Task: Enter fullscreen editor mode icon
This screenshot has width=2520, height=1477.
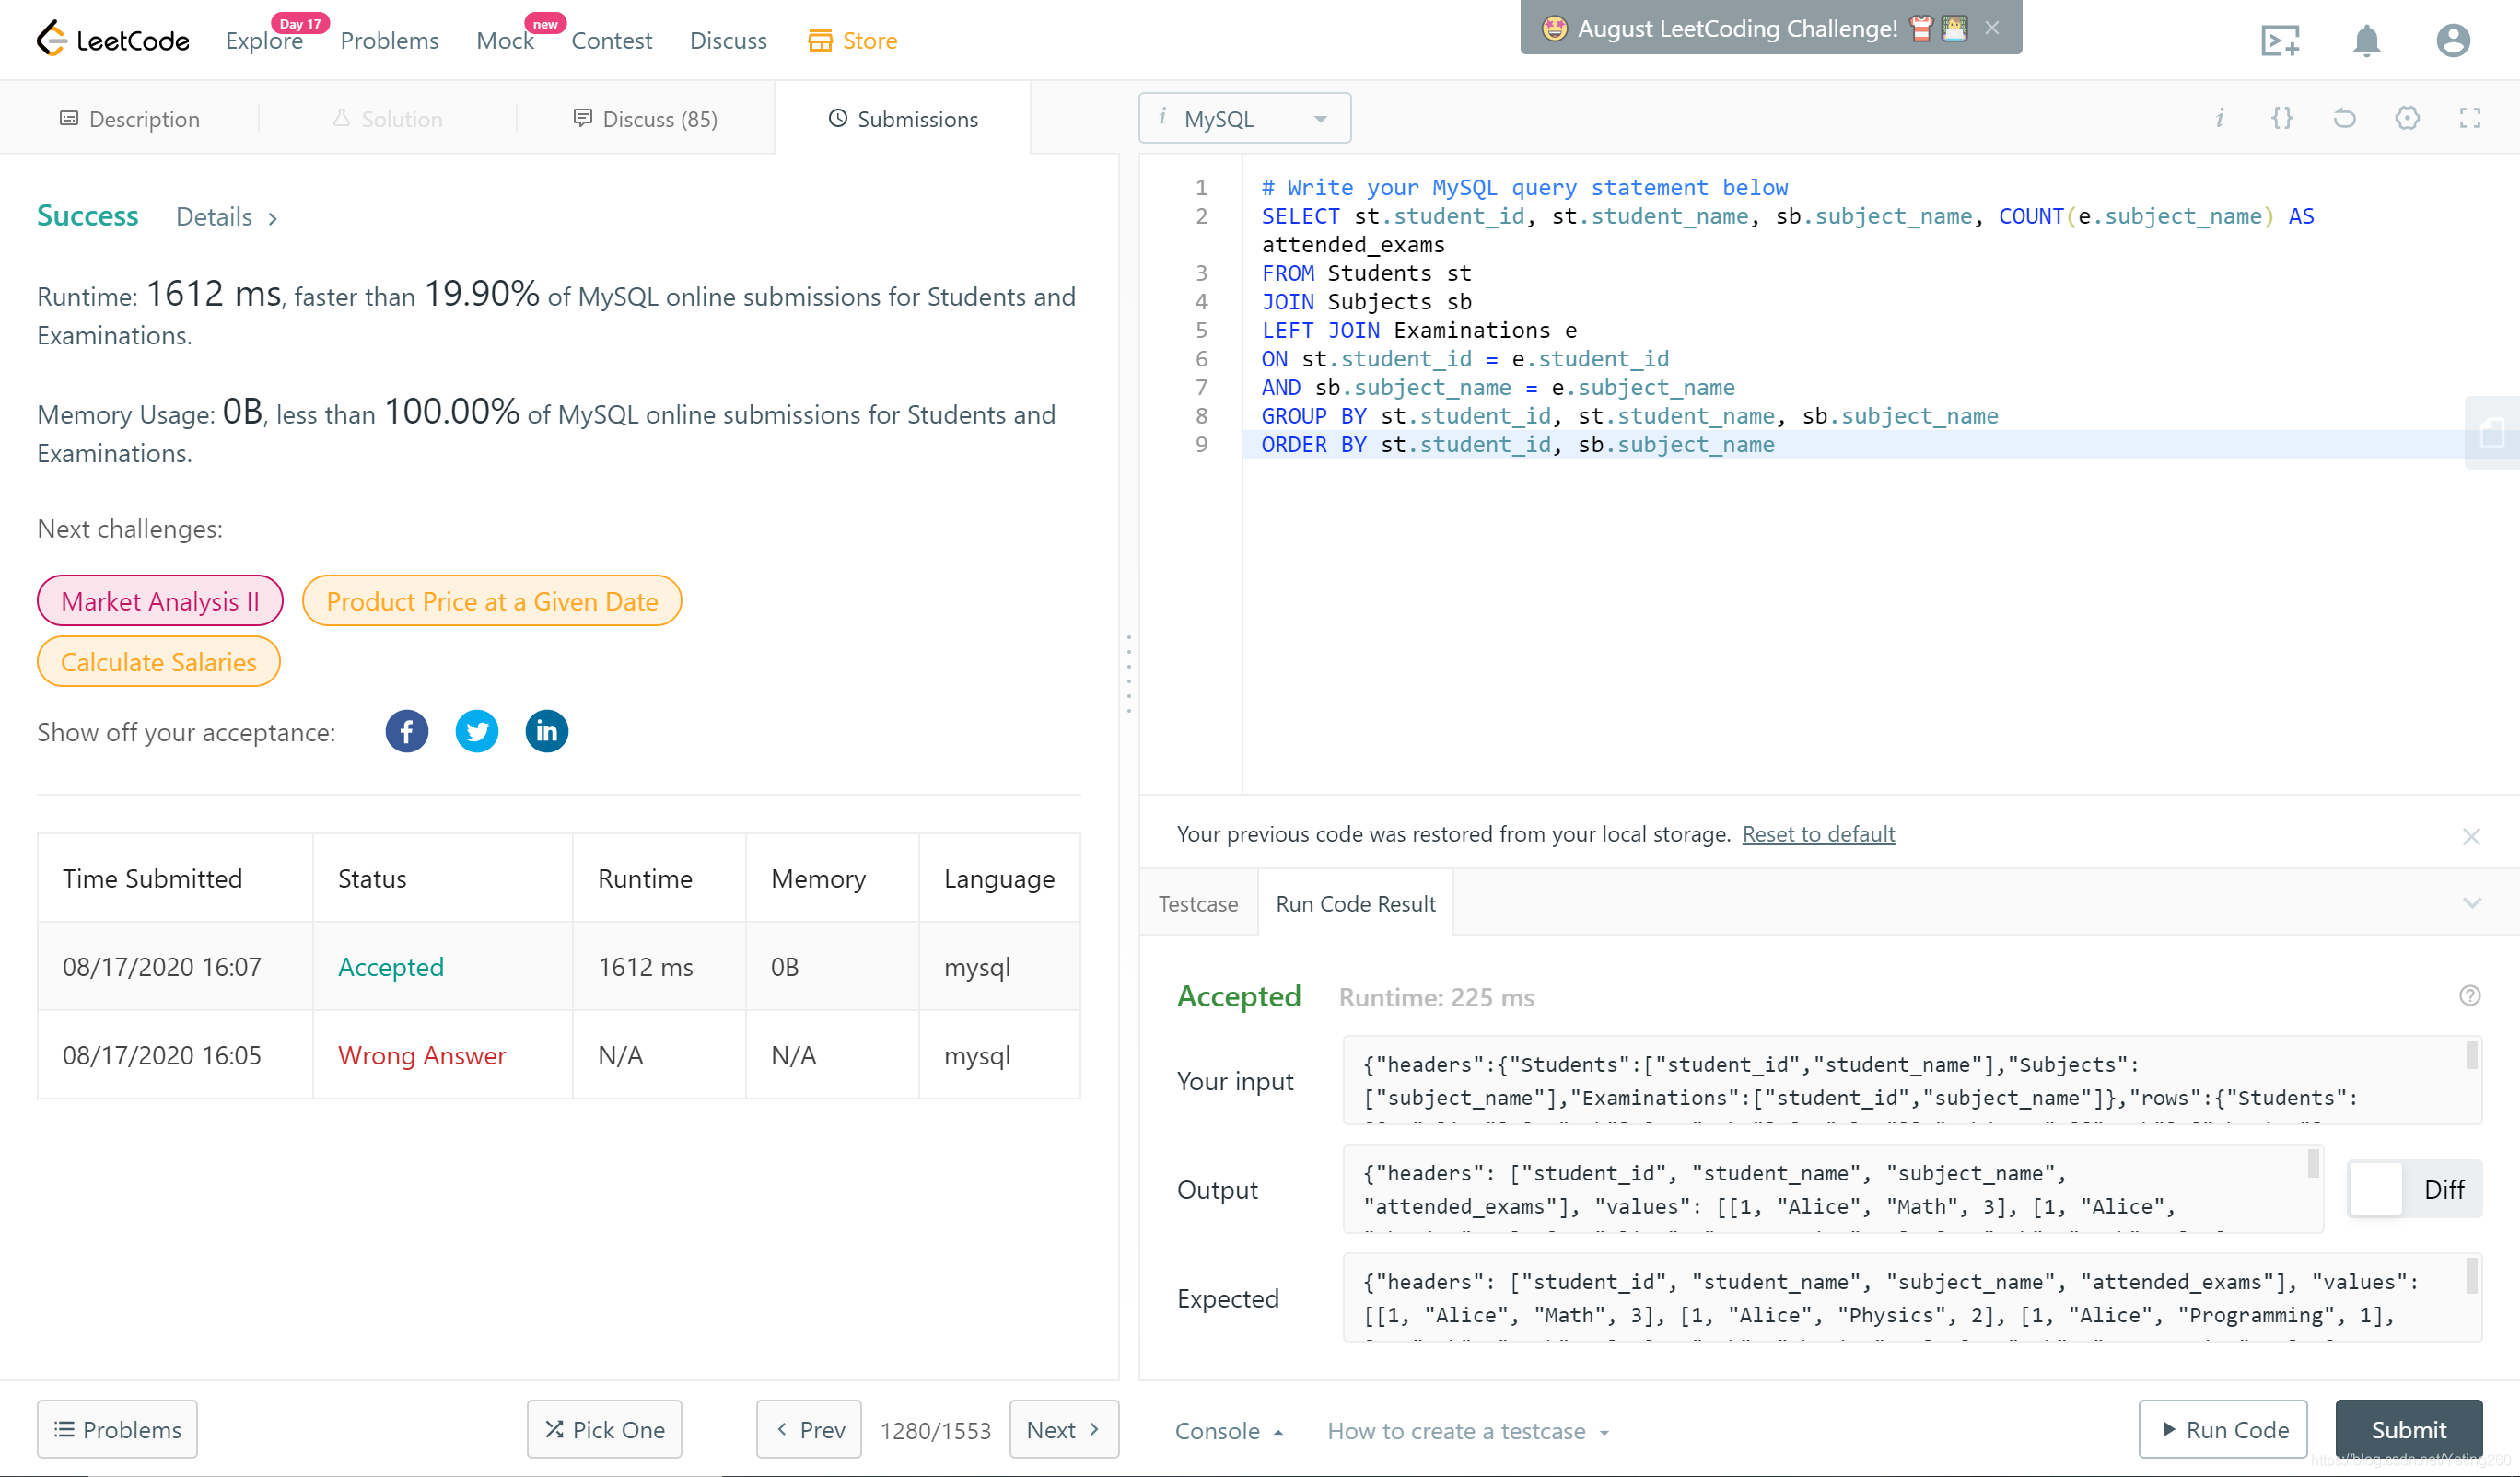Action: pyautogui.click(x=2469, y=119)
